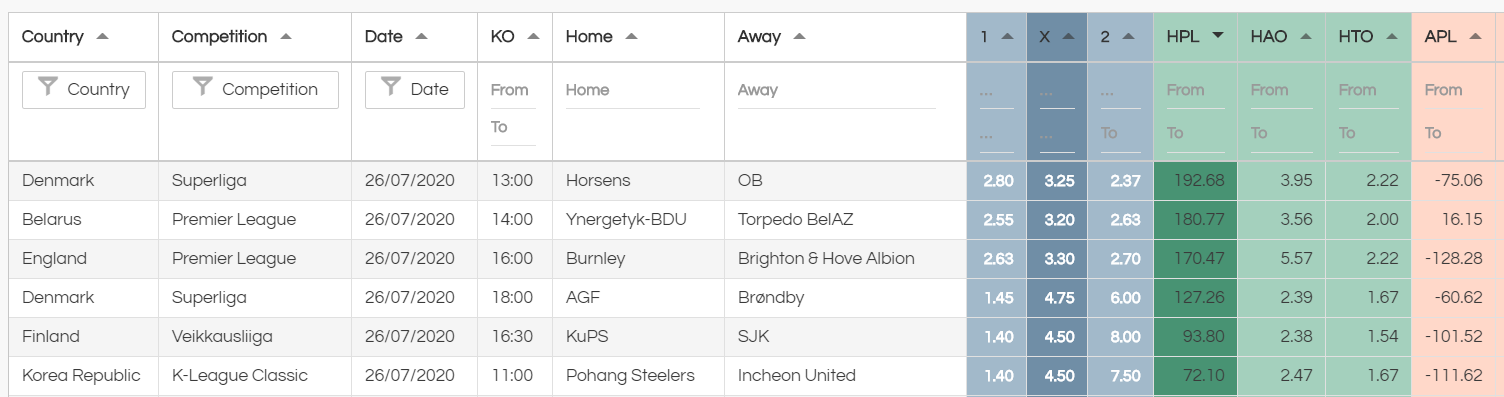
Task: Click the 192.68 HPL value cell
Action: point(1195,181)
